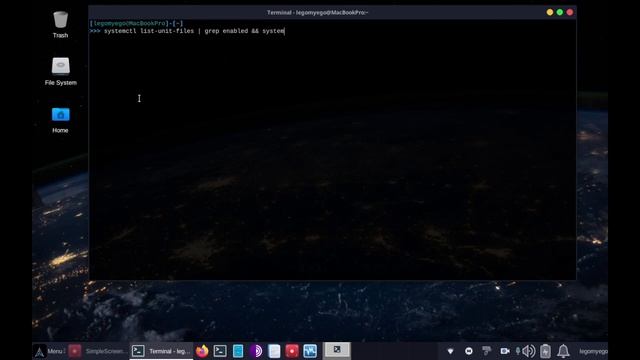Open the red screen recorder launcher
Image resolution: width=640 pixels, height=360 pixels.
point(292,351)
